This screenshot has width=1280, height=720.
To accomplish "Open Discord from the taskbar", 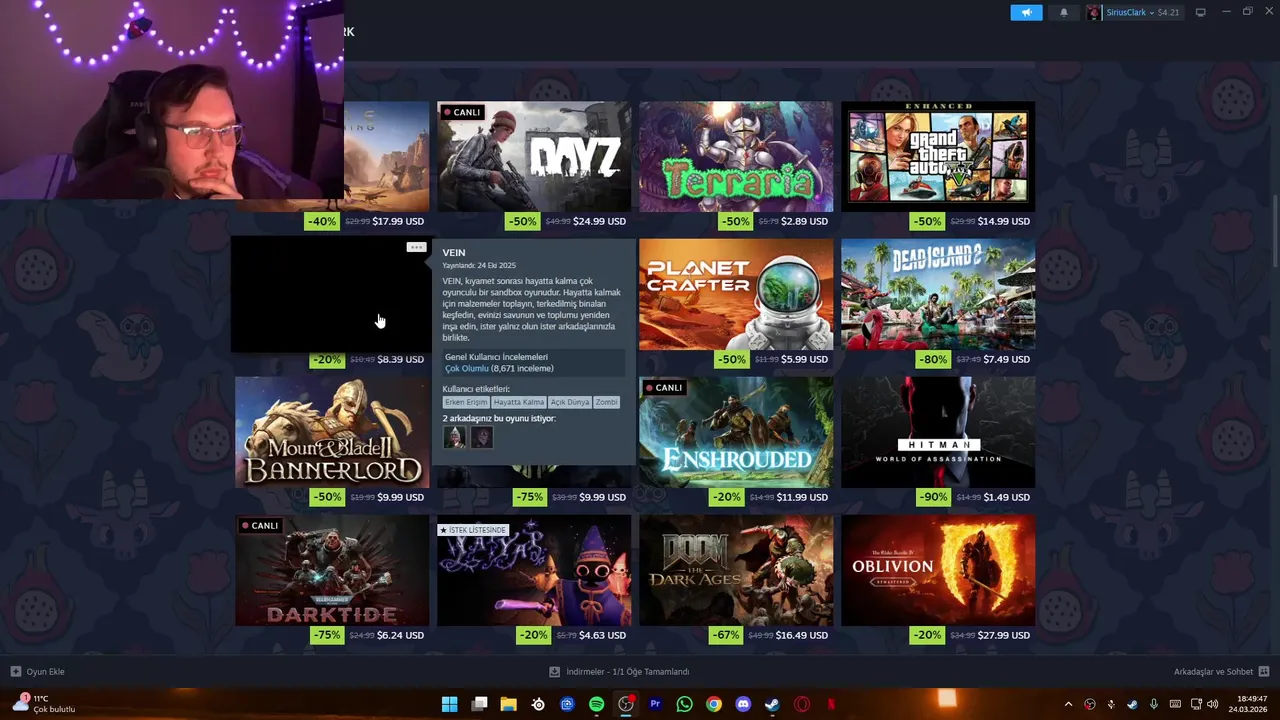I will tap(743, 704).
